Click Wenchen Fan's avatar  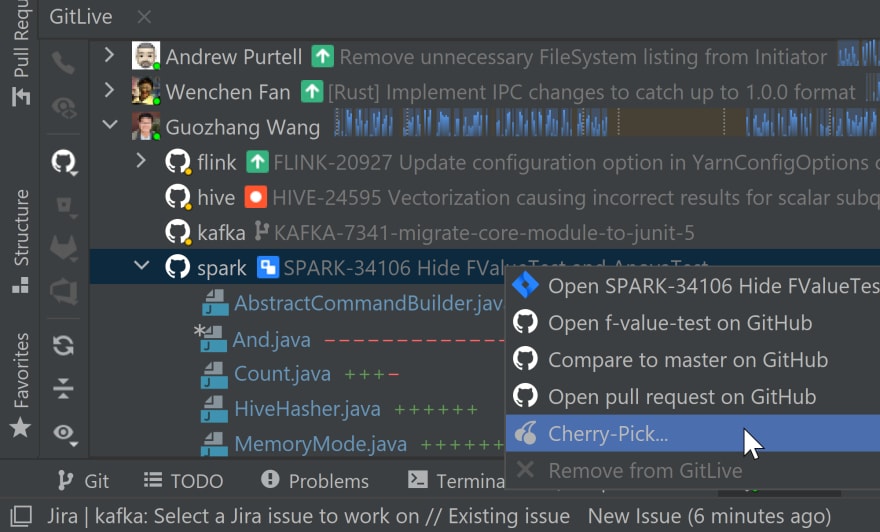point(146,91)
